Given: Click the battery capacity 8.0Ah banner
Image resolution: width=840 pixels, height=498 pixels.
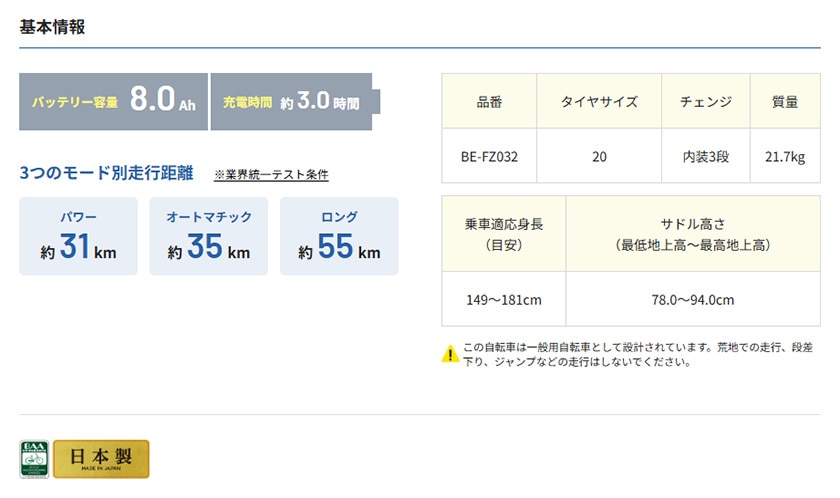Looking at the screenshot, I should point(113,101).
